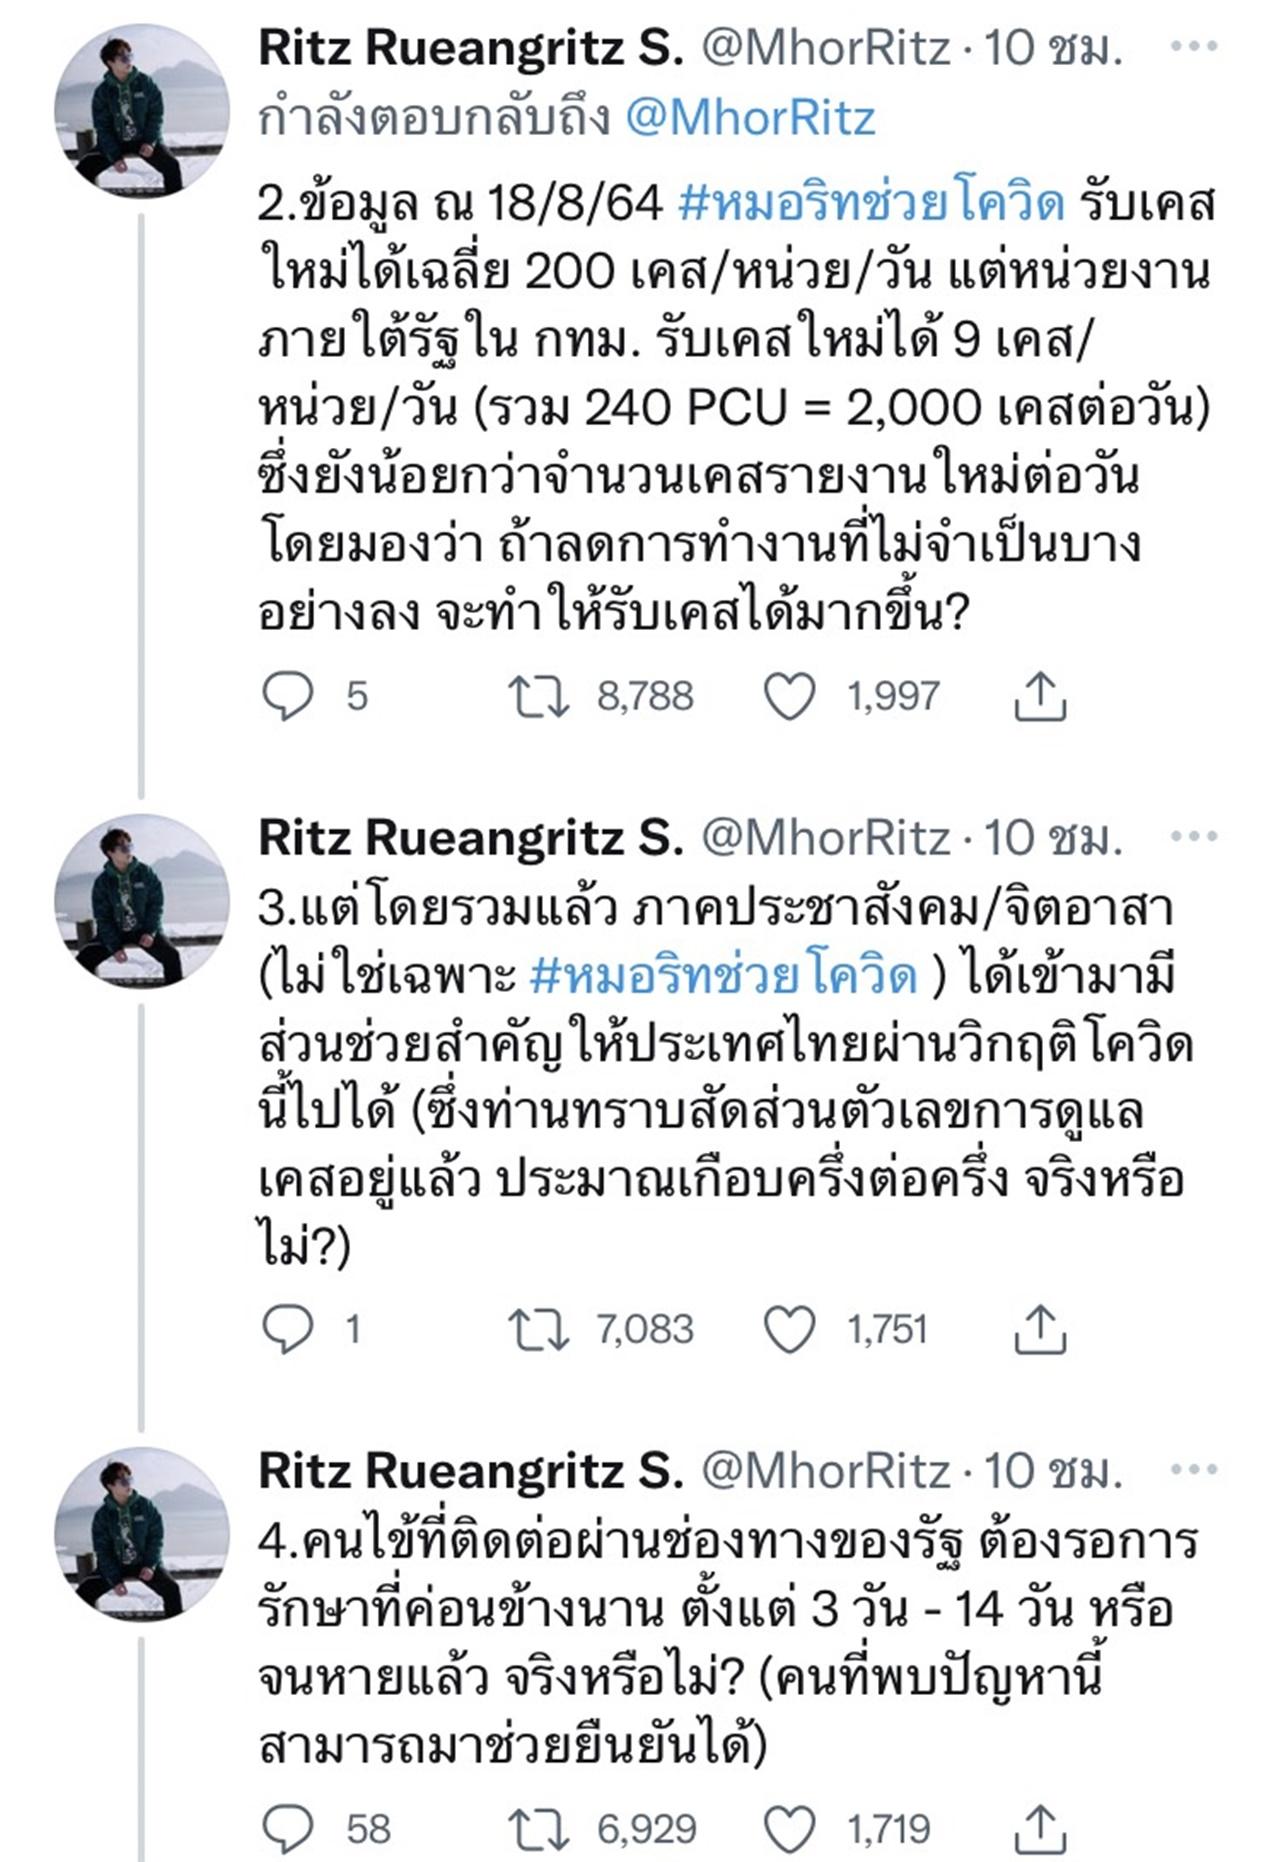Screen dimensions: 1280x1862
Task: Open the profile picture of the first tweet
Action: click(141, 108)
